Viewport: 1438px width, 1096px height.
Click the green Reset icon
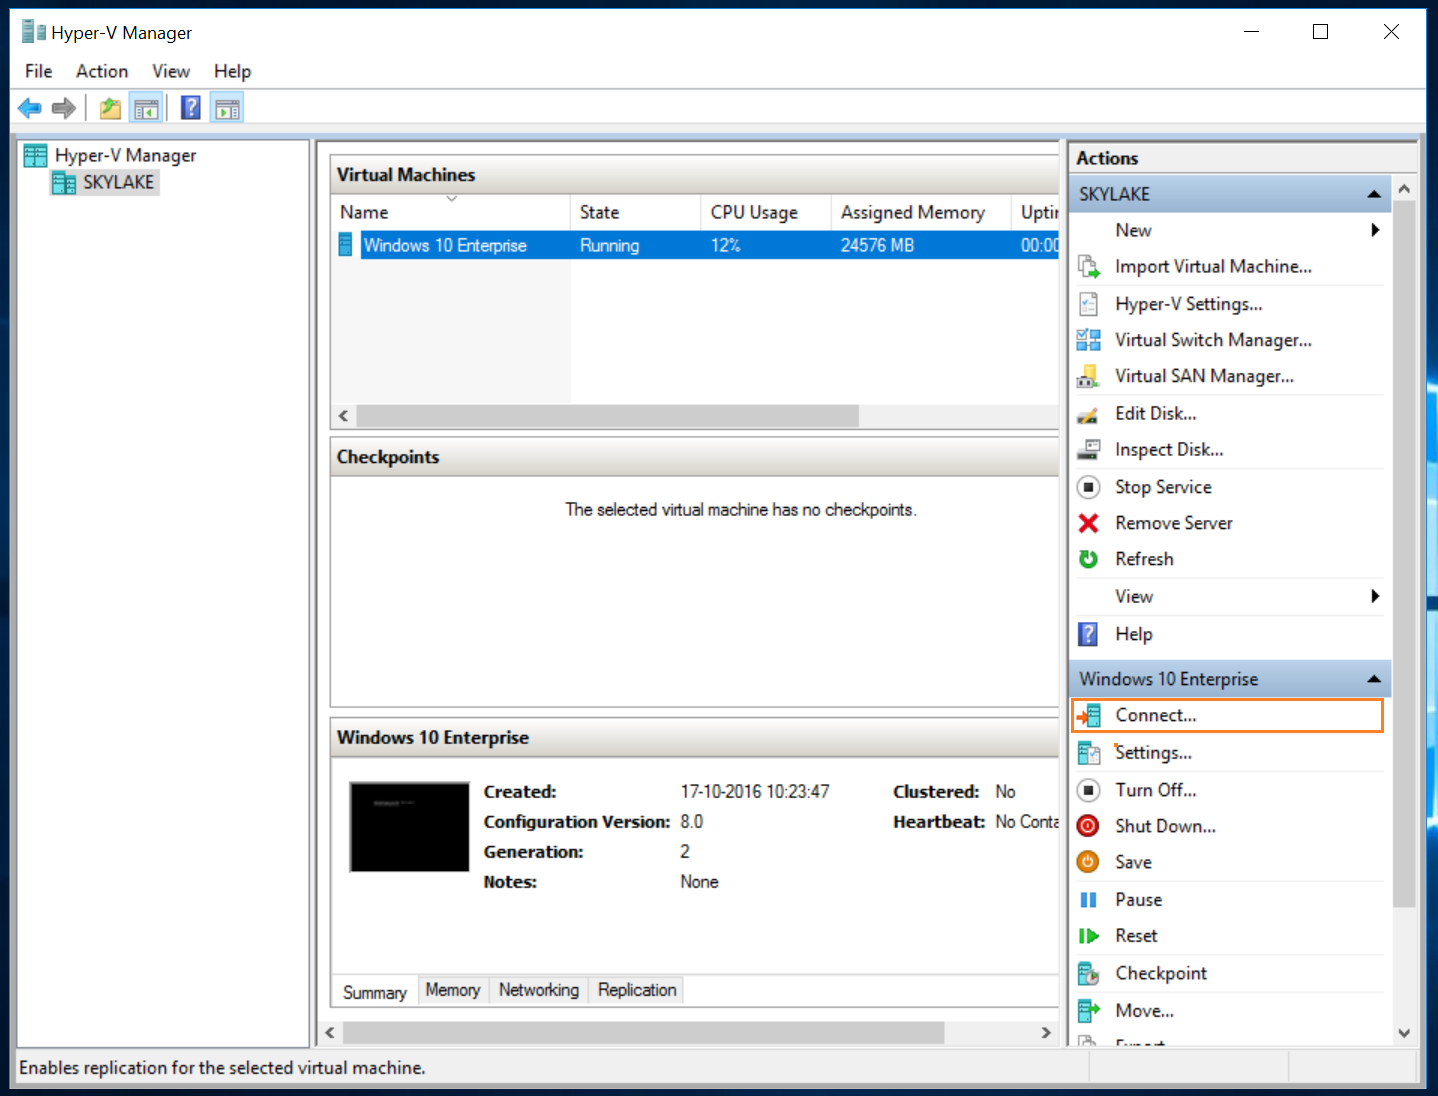pos(1089,936)
